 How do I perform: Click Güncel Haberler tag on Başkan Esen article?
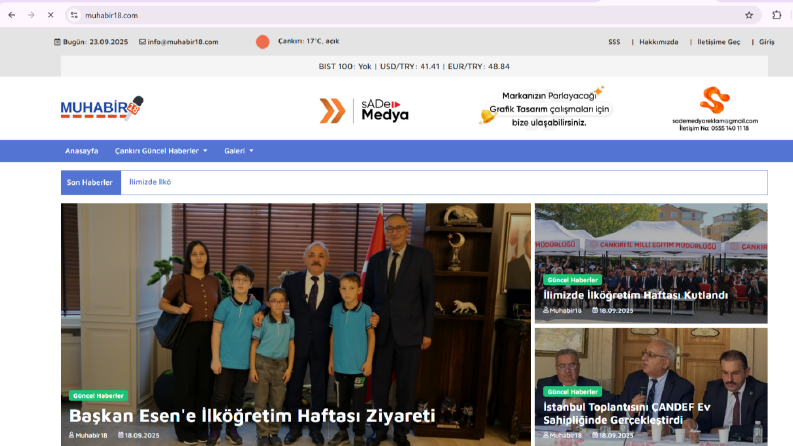click(x=98, y=396)
